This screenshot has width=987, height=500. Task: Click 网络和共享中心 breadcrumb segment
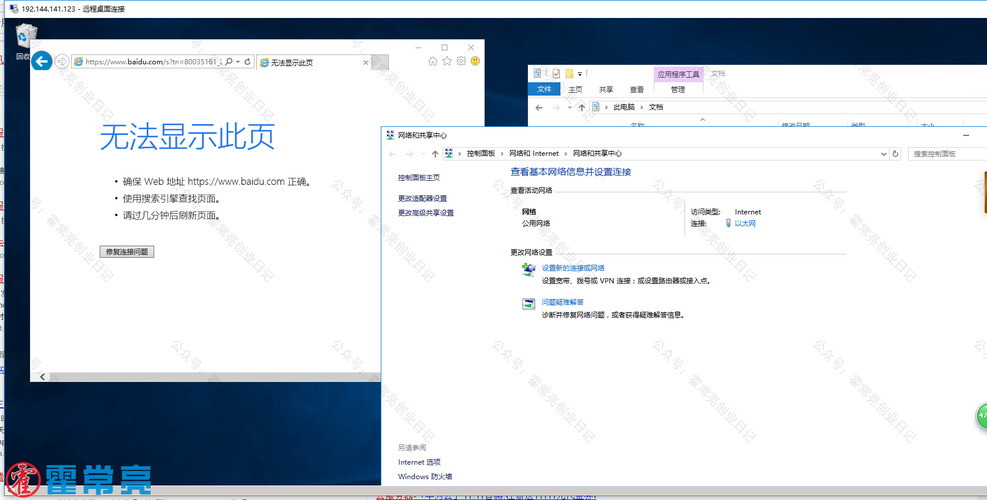[597, 154]
